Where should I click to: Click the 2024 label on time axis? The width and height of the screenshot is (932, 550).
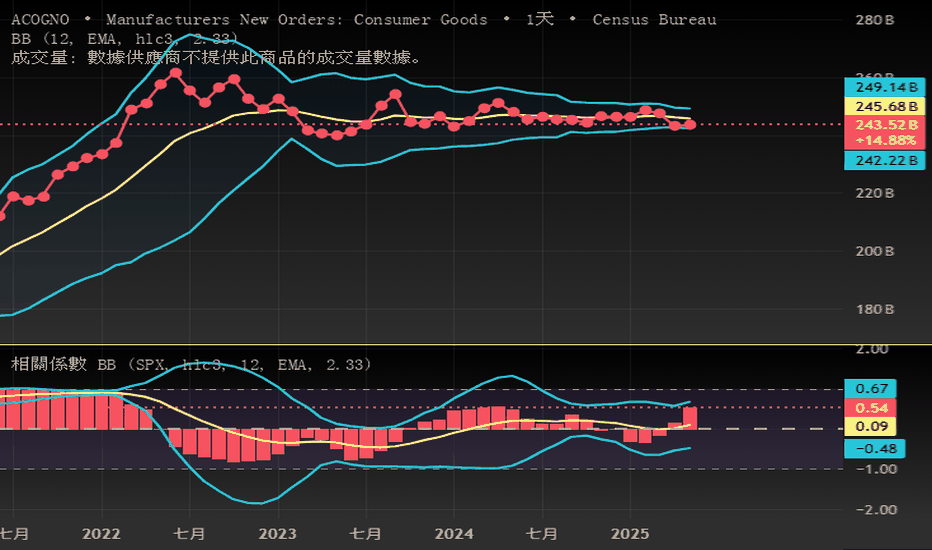[x=454, y=533]
